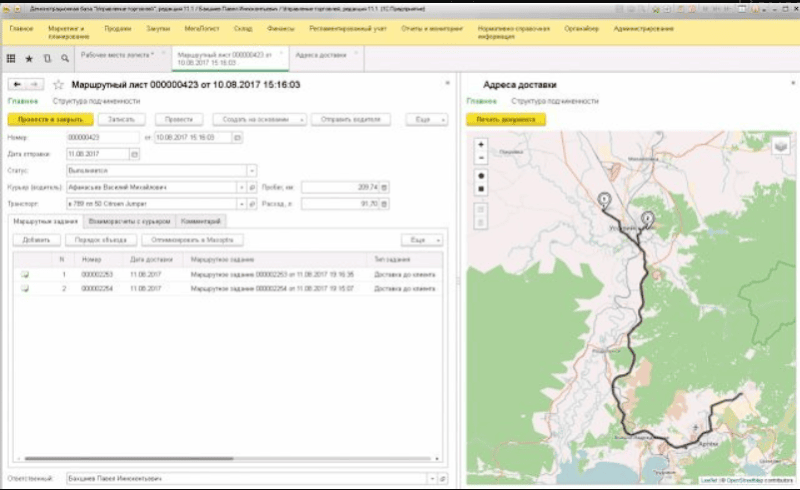Click the Пробег, км input field

click(339, 187)
